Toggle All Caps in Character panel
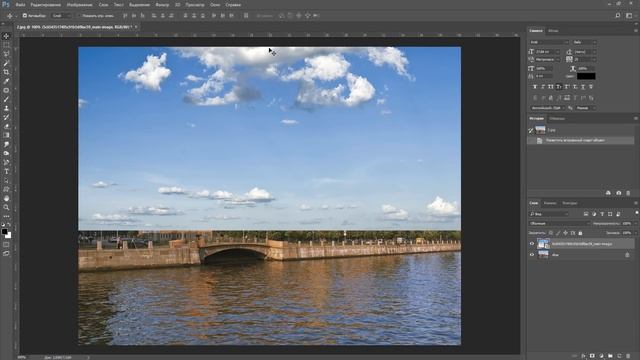This screenshot has height=360, width=640. tap(551, 87)
